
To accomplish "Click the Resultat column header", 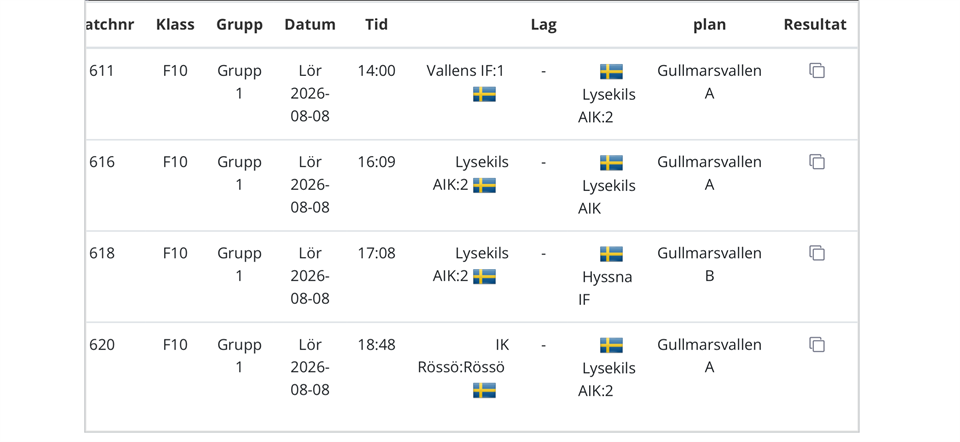I will [815, 24].
